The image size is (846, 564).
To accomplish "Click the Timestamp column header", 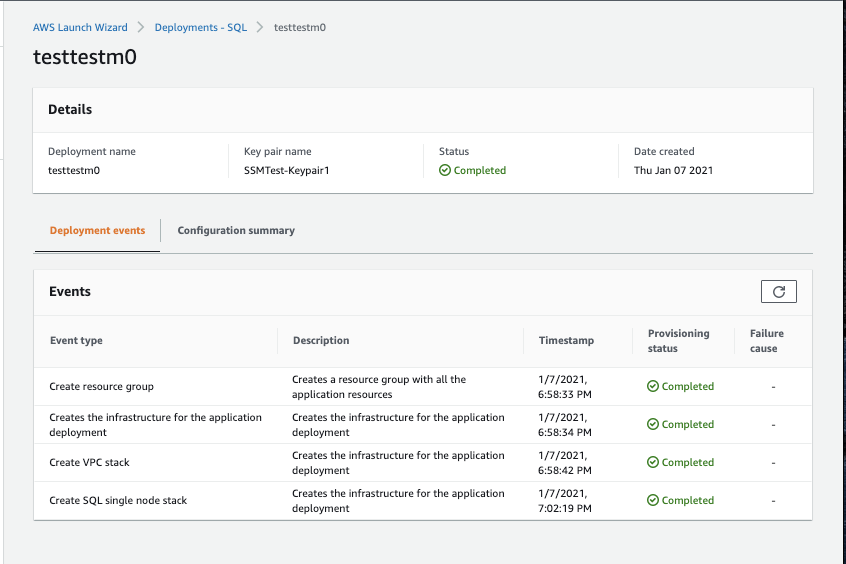I will [x=567, y=341].
